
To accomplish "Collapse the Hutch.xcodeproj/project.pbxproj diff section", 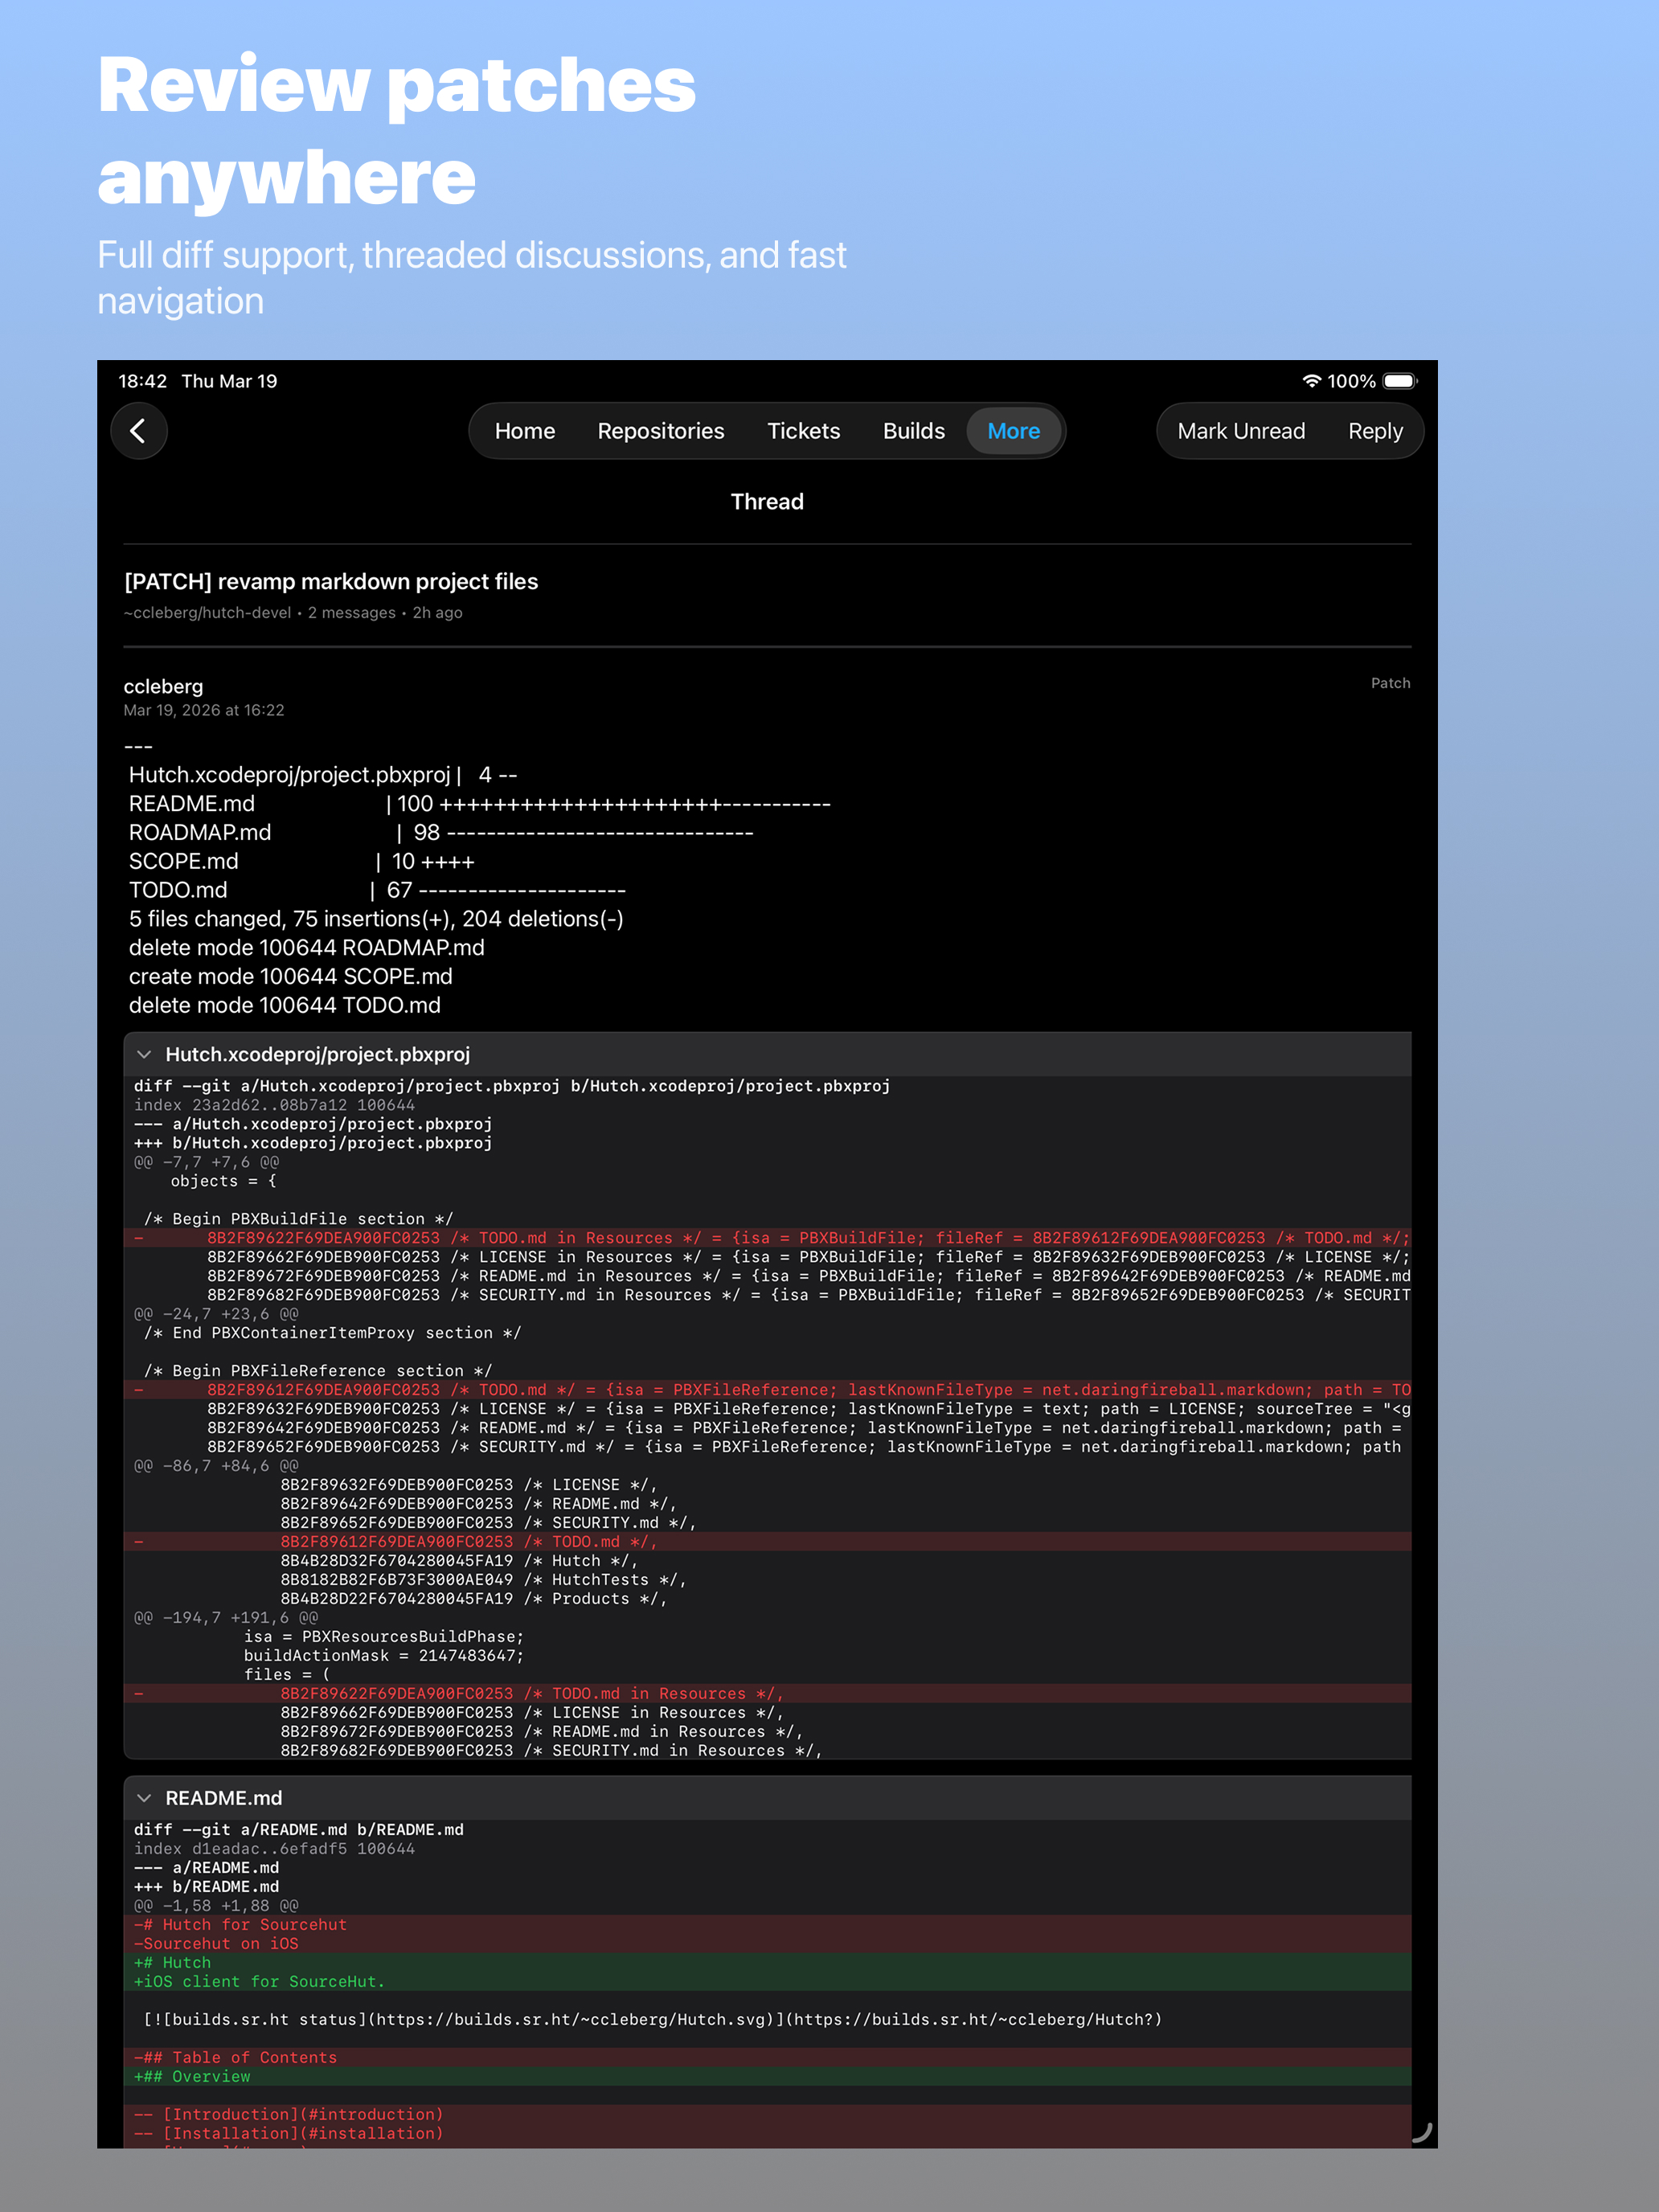I will point(144,1055).
